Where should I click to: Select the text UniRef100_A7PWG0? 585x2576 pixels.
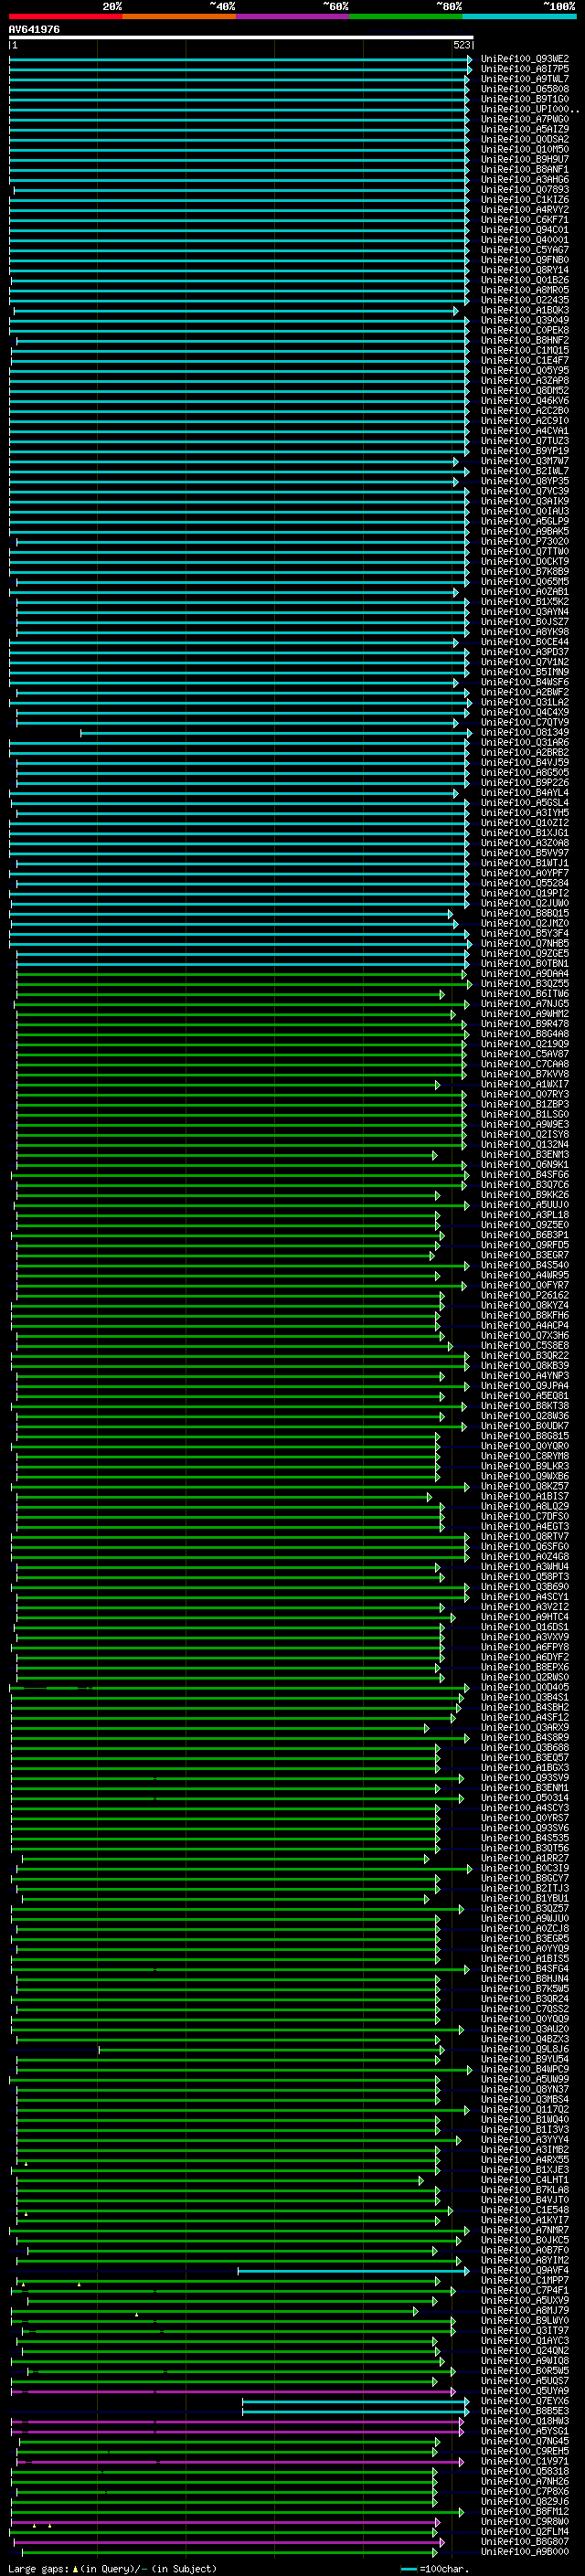click(x=525, y=119)
